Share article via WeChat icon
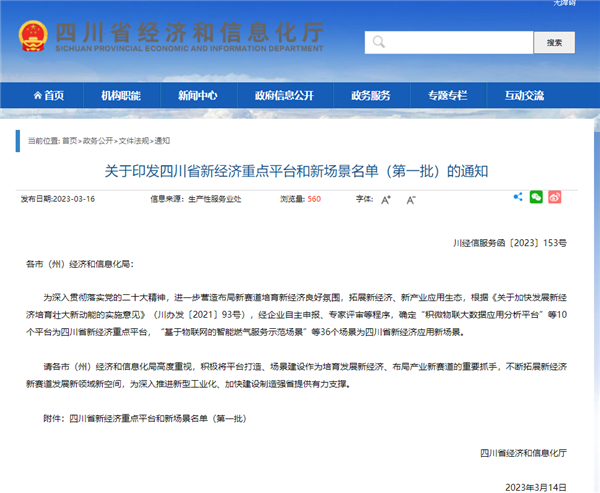 coord(536,198)
